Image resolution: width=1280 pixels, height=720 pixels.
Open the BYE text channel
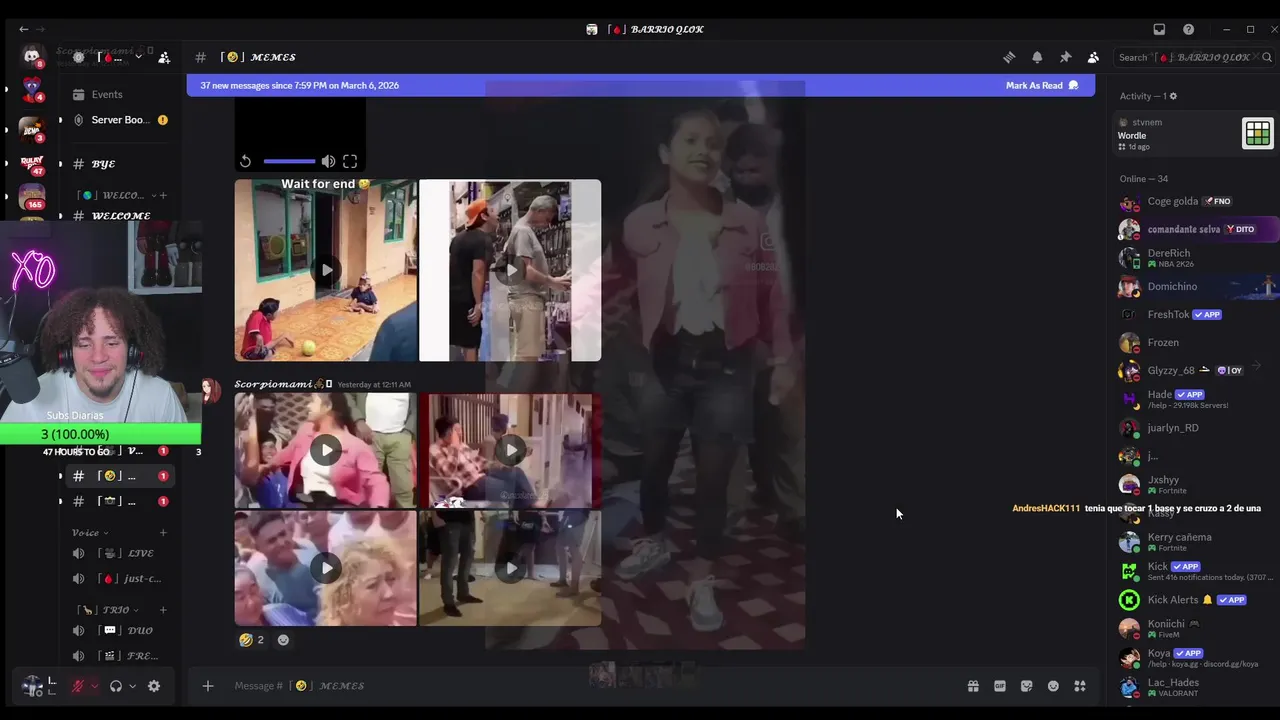(115, 164)
